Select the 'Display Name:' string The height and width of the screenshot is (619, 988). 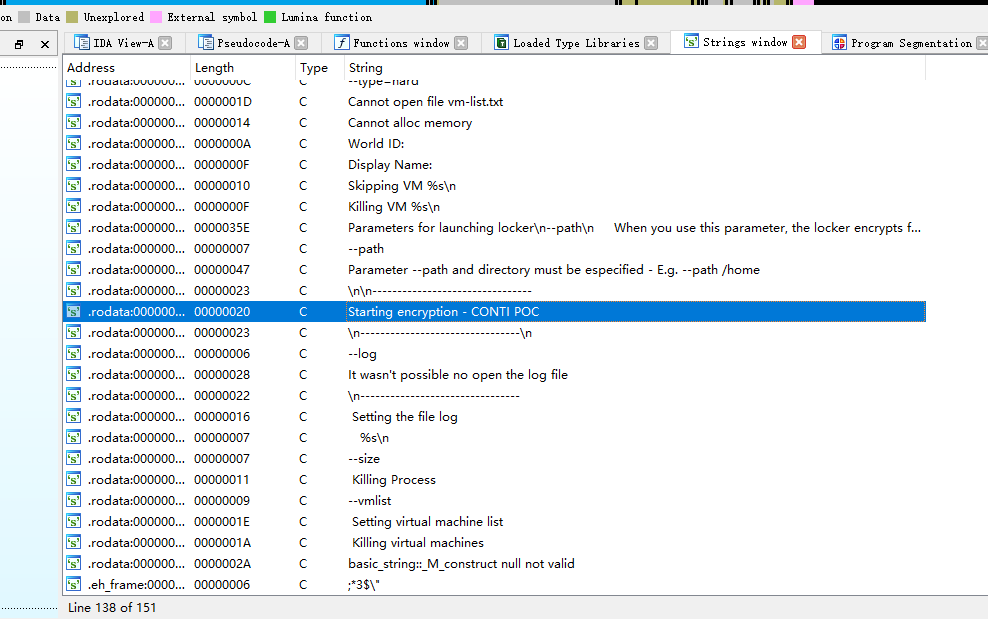click(x=390, y=165)
